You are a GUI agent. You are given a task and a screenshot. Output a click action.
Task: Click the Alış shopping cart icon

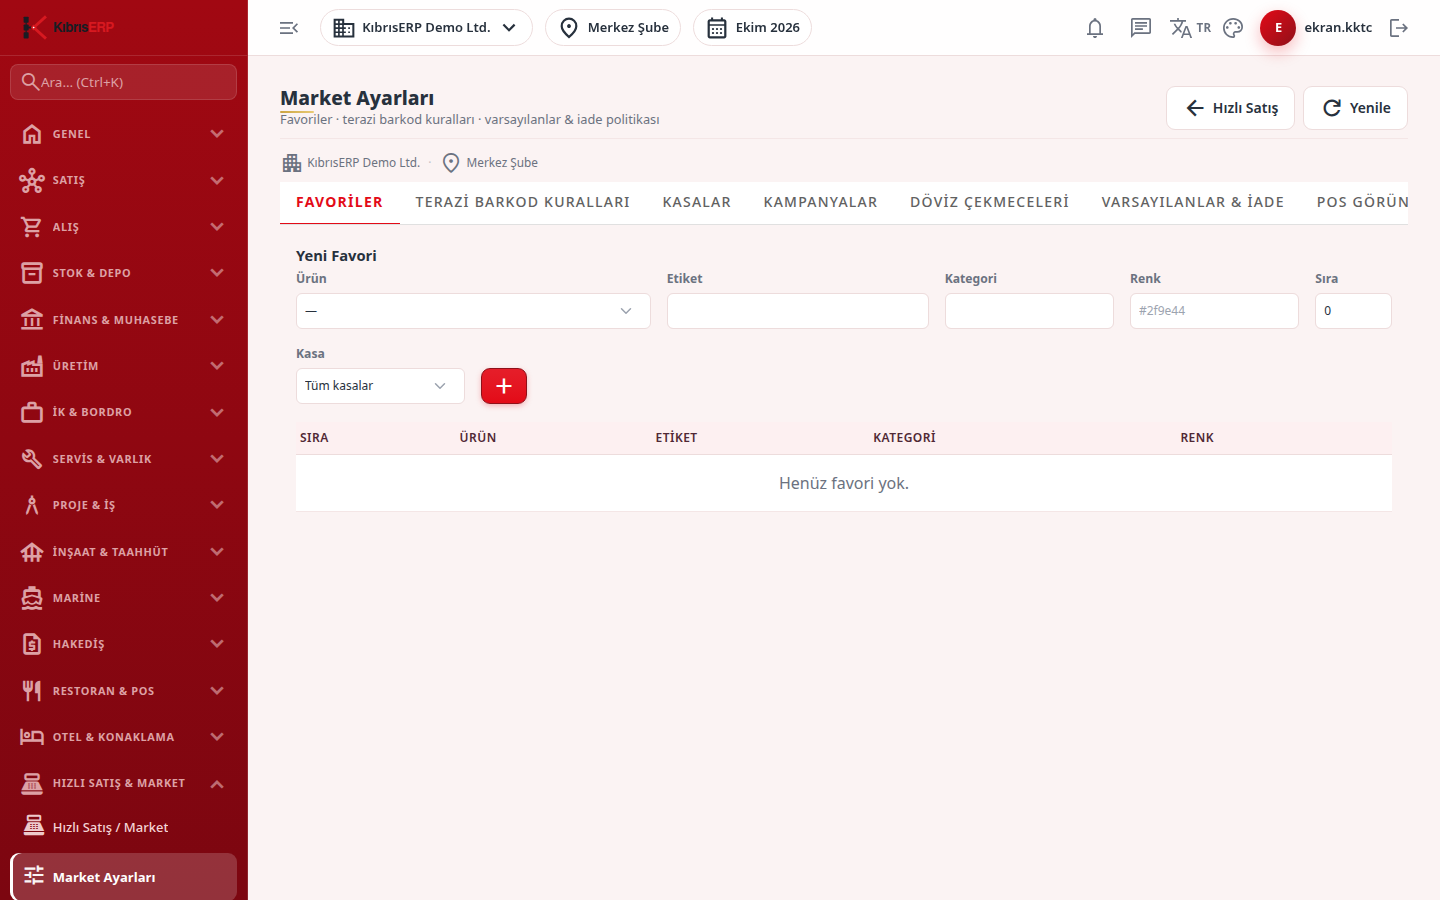[x=32, y=227]
